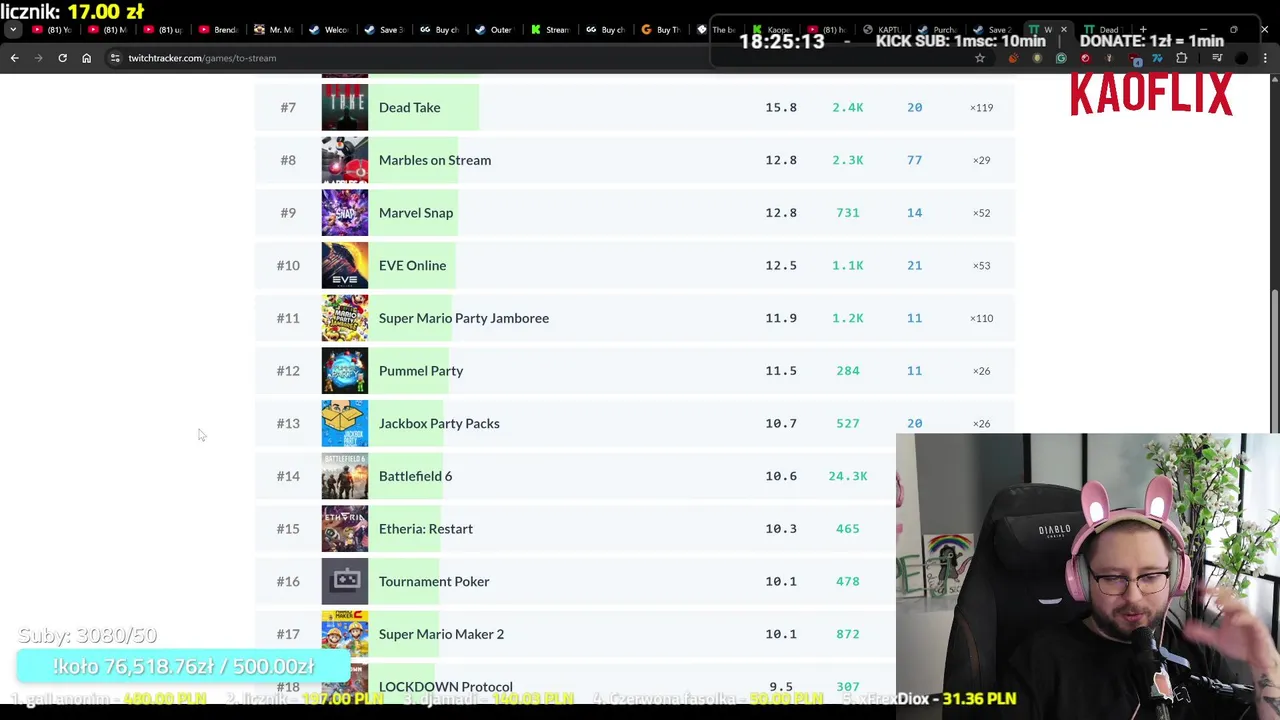The width and height of the screenshot is (1280, 720).
Task: Click the Jackbox Party Packs thumbnail
Action: (x=345, y=423)
